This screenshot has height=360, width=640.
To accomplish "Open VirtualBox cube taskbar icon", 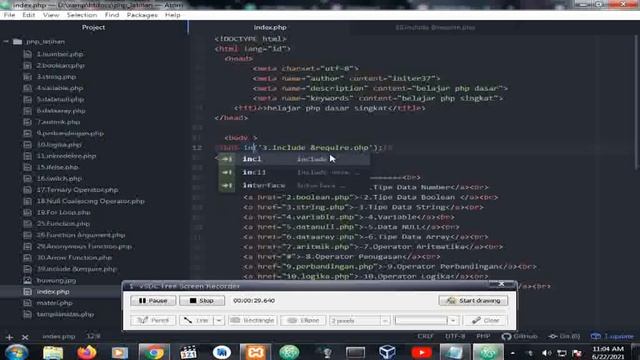I will pos(387,352).
